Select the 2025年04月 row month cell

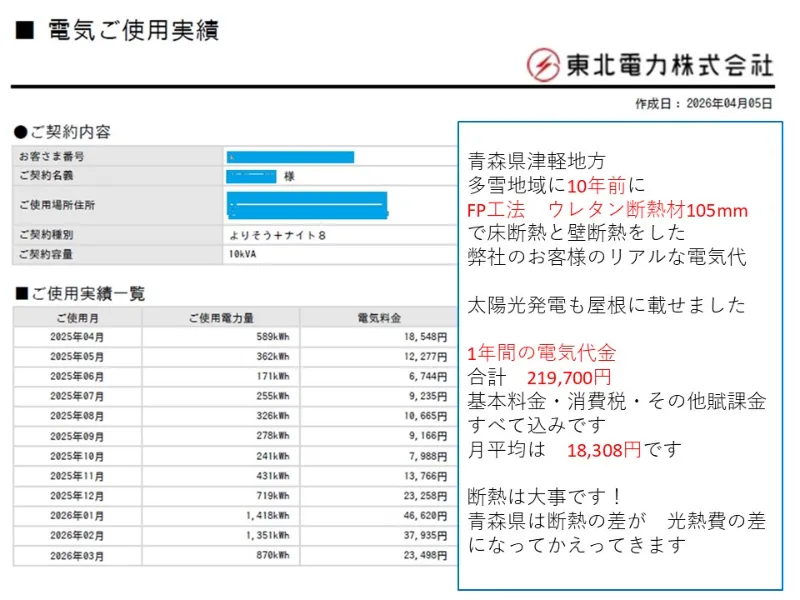click(x=77, y=337)
